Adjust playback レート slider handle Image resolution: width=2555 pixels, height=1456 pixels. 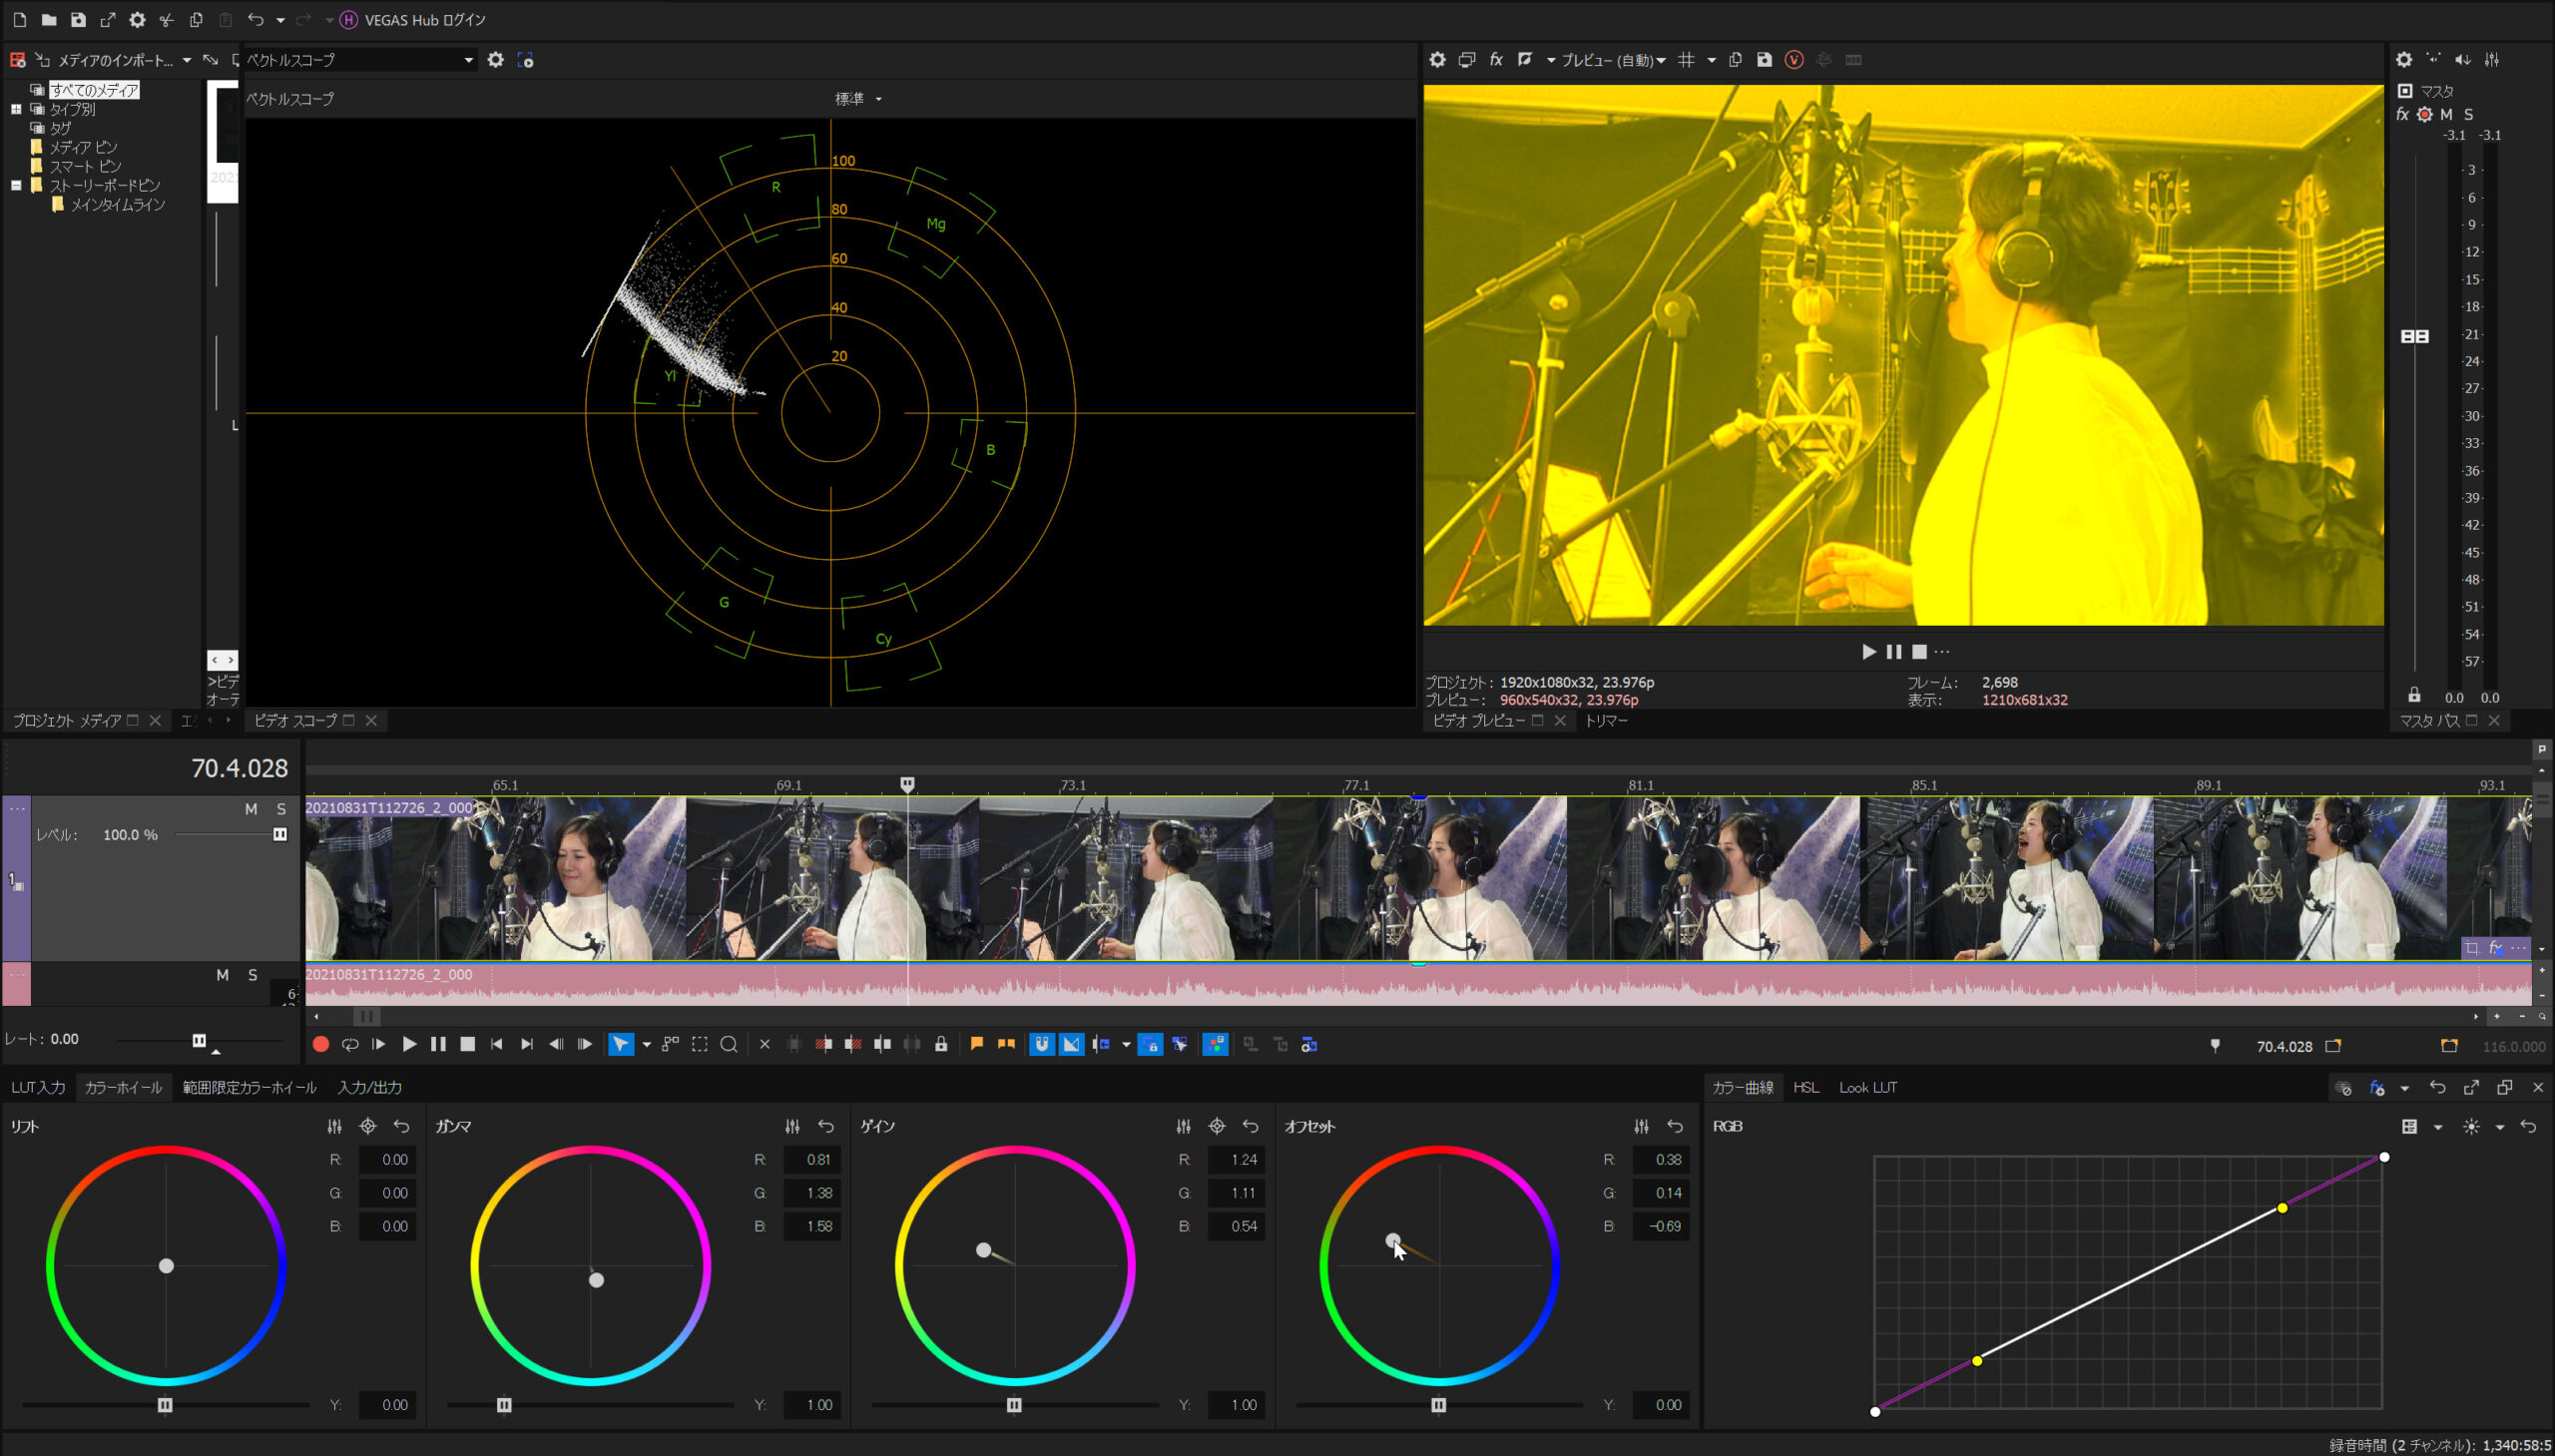point(199,1040)
